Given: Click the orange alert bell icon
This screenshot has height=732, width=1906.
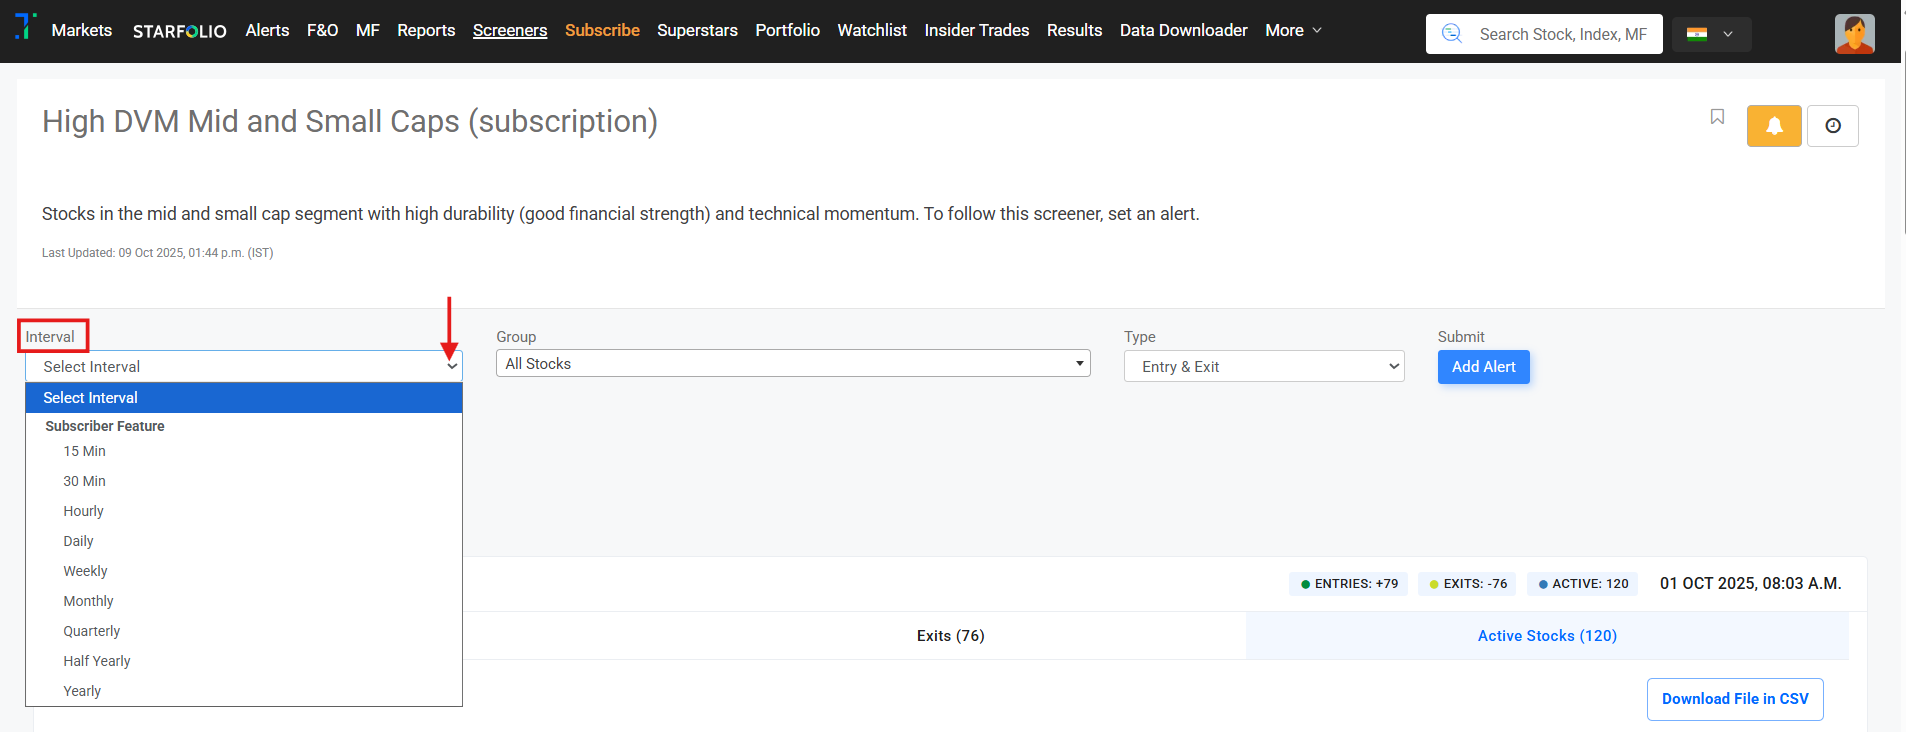Looking at the screenshot, I should click(x=1774, y=126).
